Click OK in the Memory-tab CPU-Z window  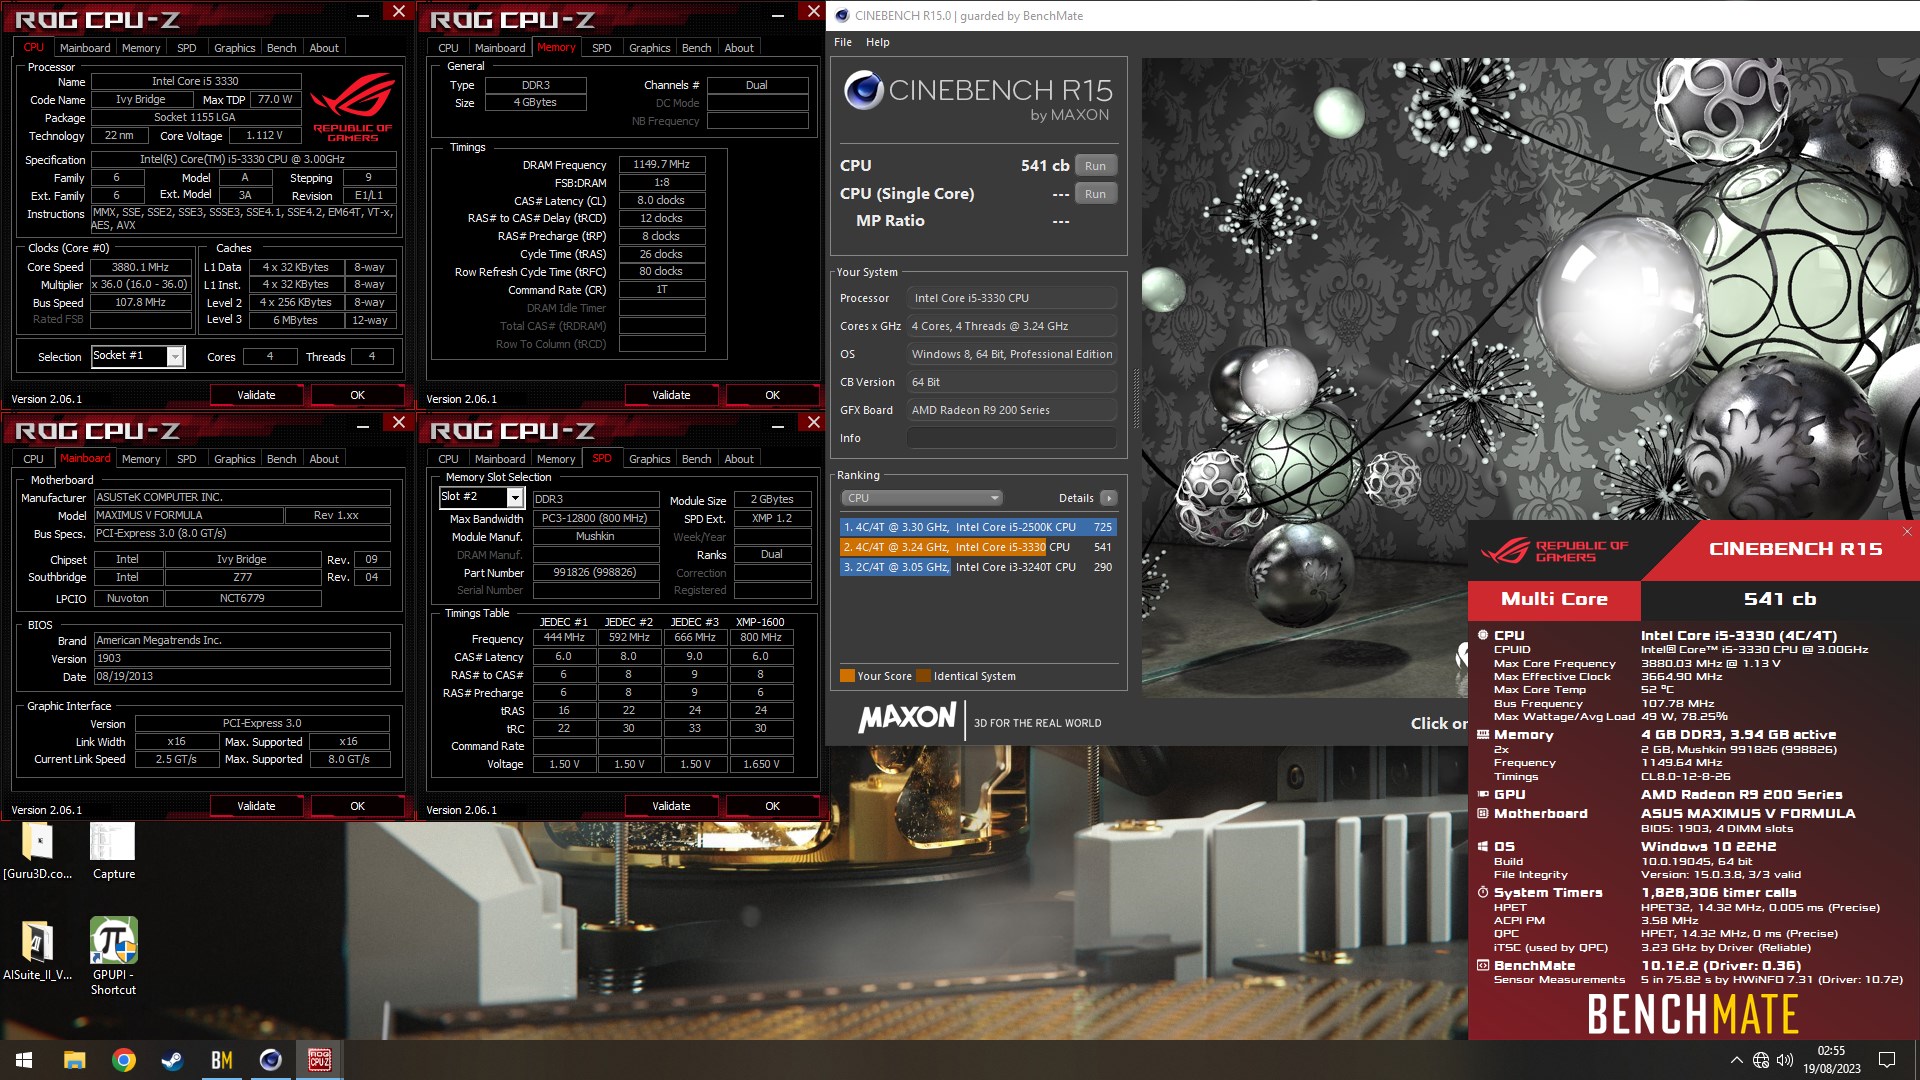coord(772,395)
